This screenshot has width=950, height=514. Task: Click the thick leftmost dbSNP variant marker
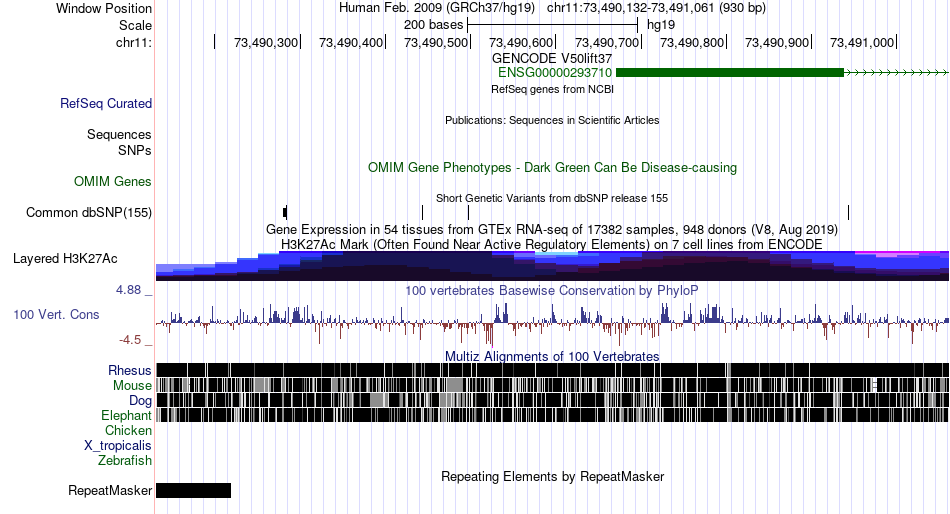[x=285, y=212]
